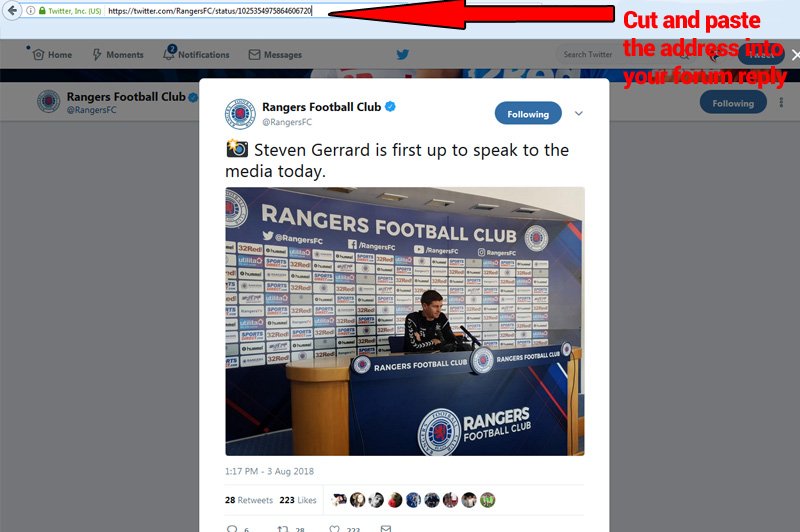Click the site information icon in address bar
The image size is (800, 532).
point(31,10)
